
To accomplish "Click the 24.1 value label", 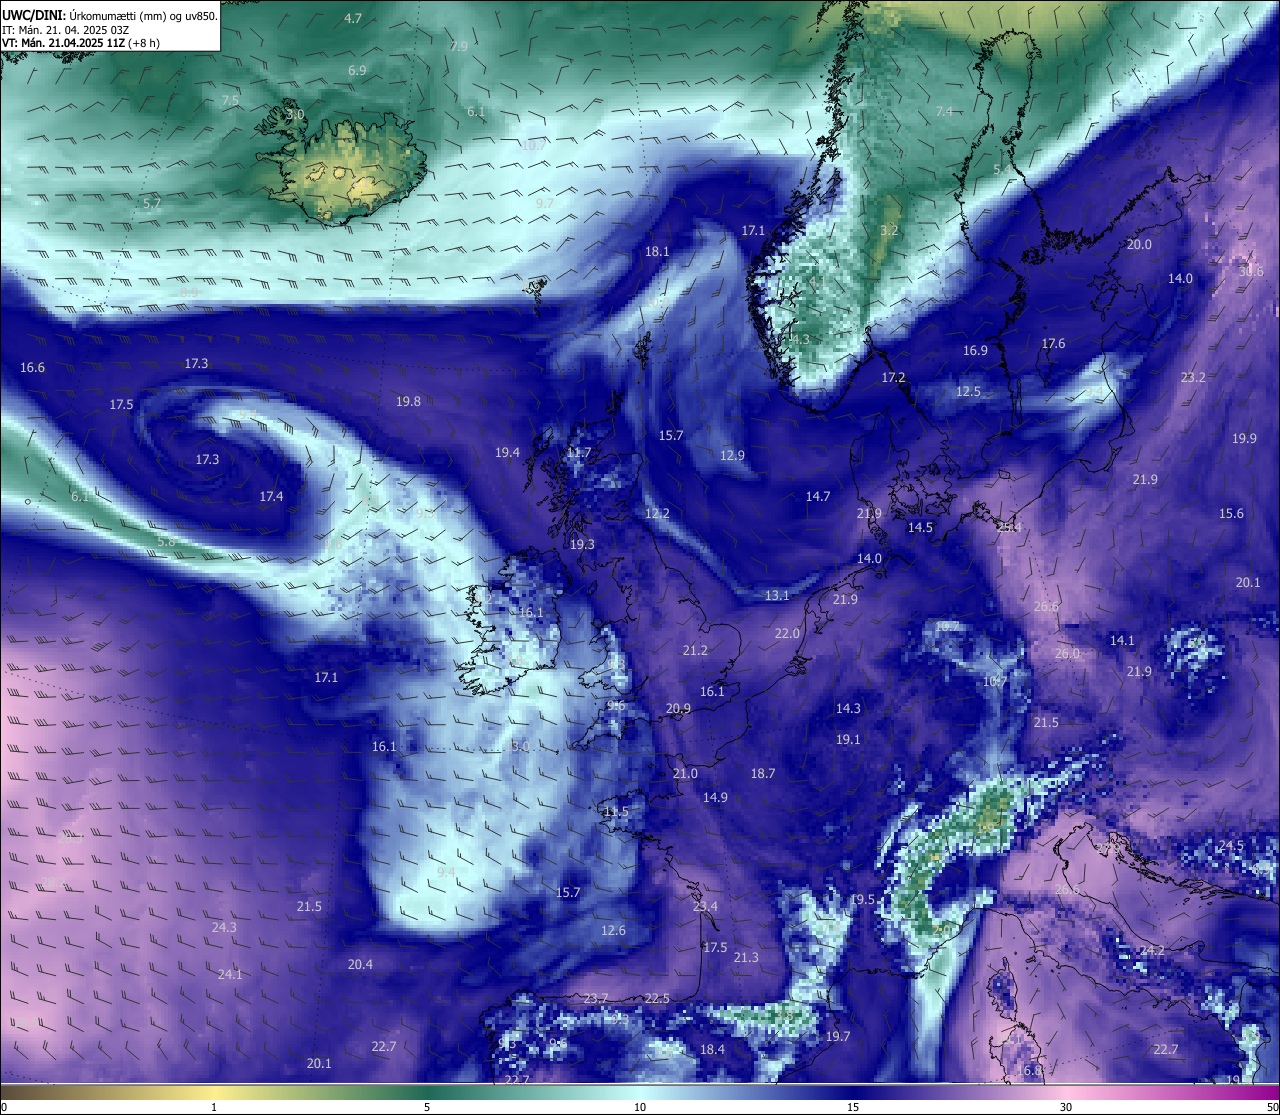I will coord(230,975).
